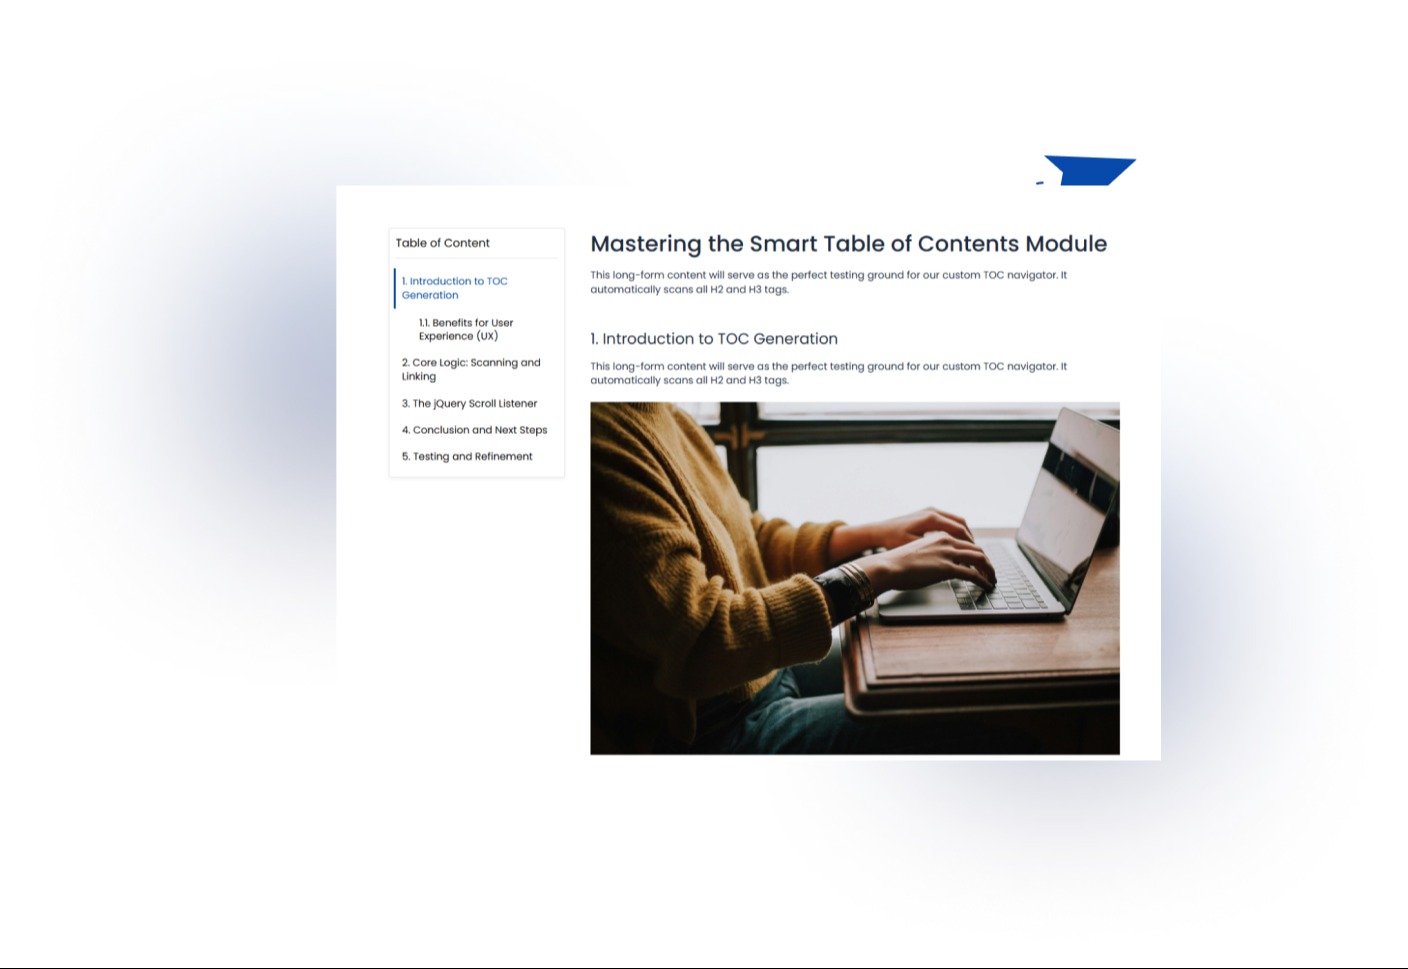The height and width of the screenshot is (969, 1408).
Task: Select 'Introduction to TOC Generation' in the sidebar
Action: [x=454, y=288]
